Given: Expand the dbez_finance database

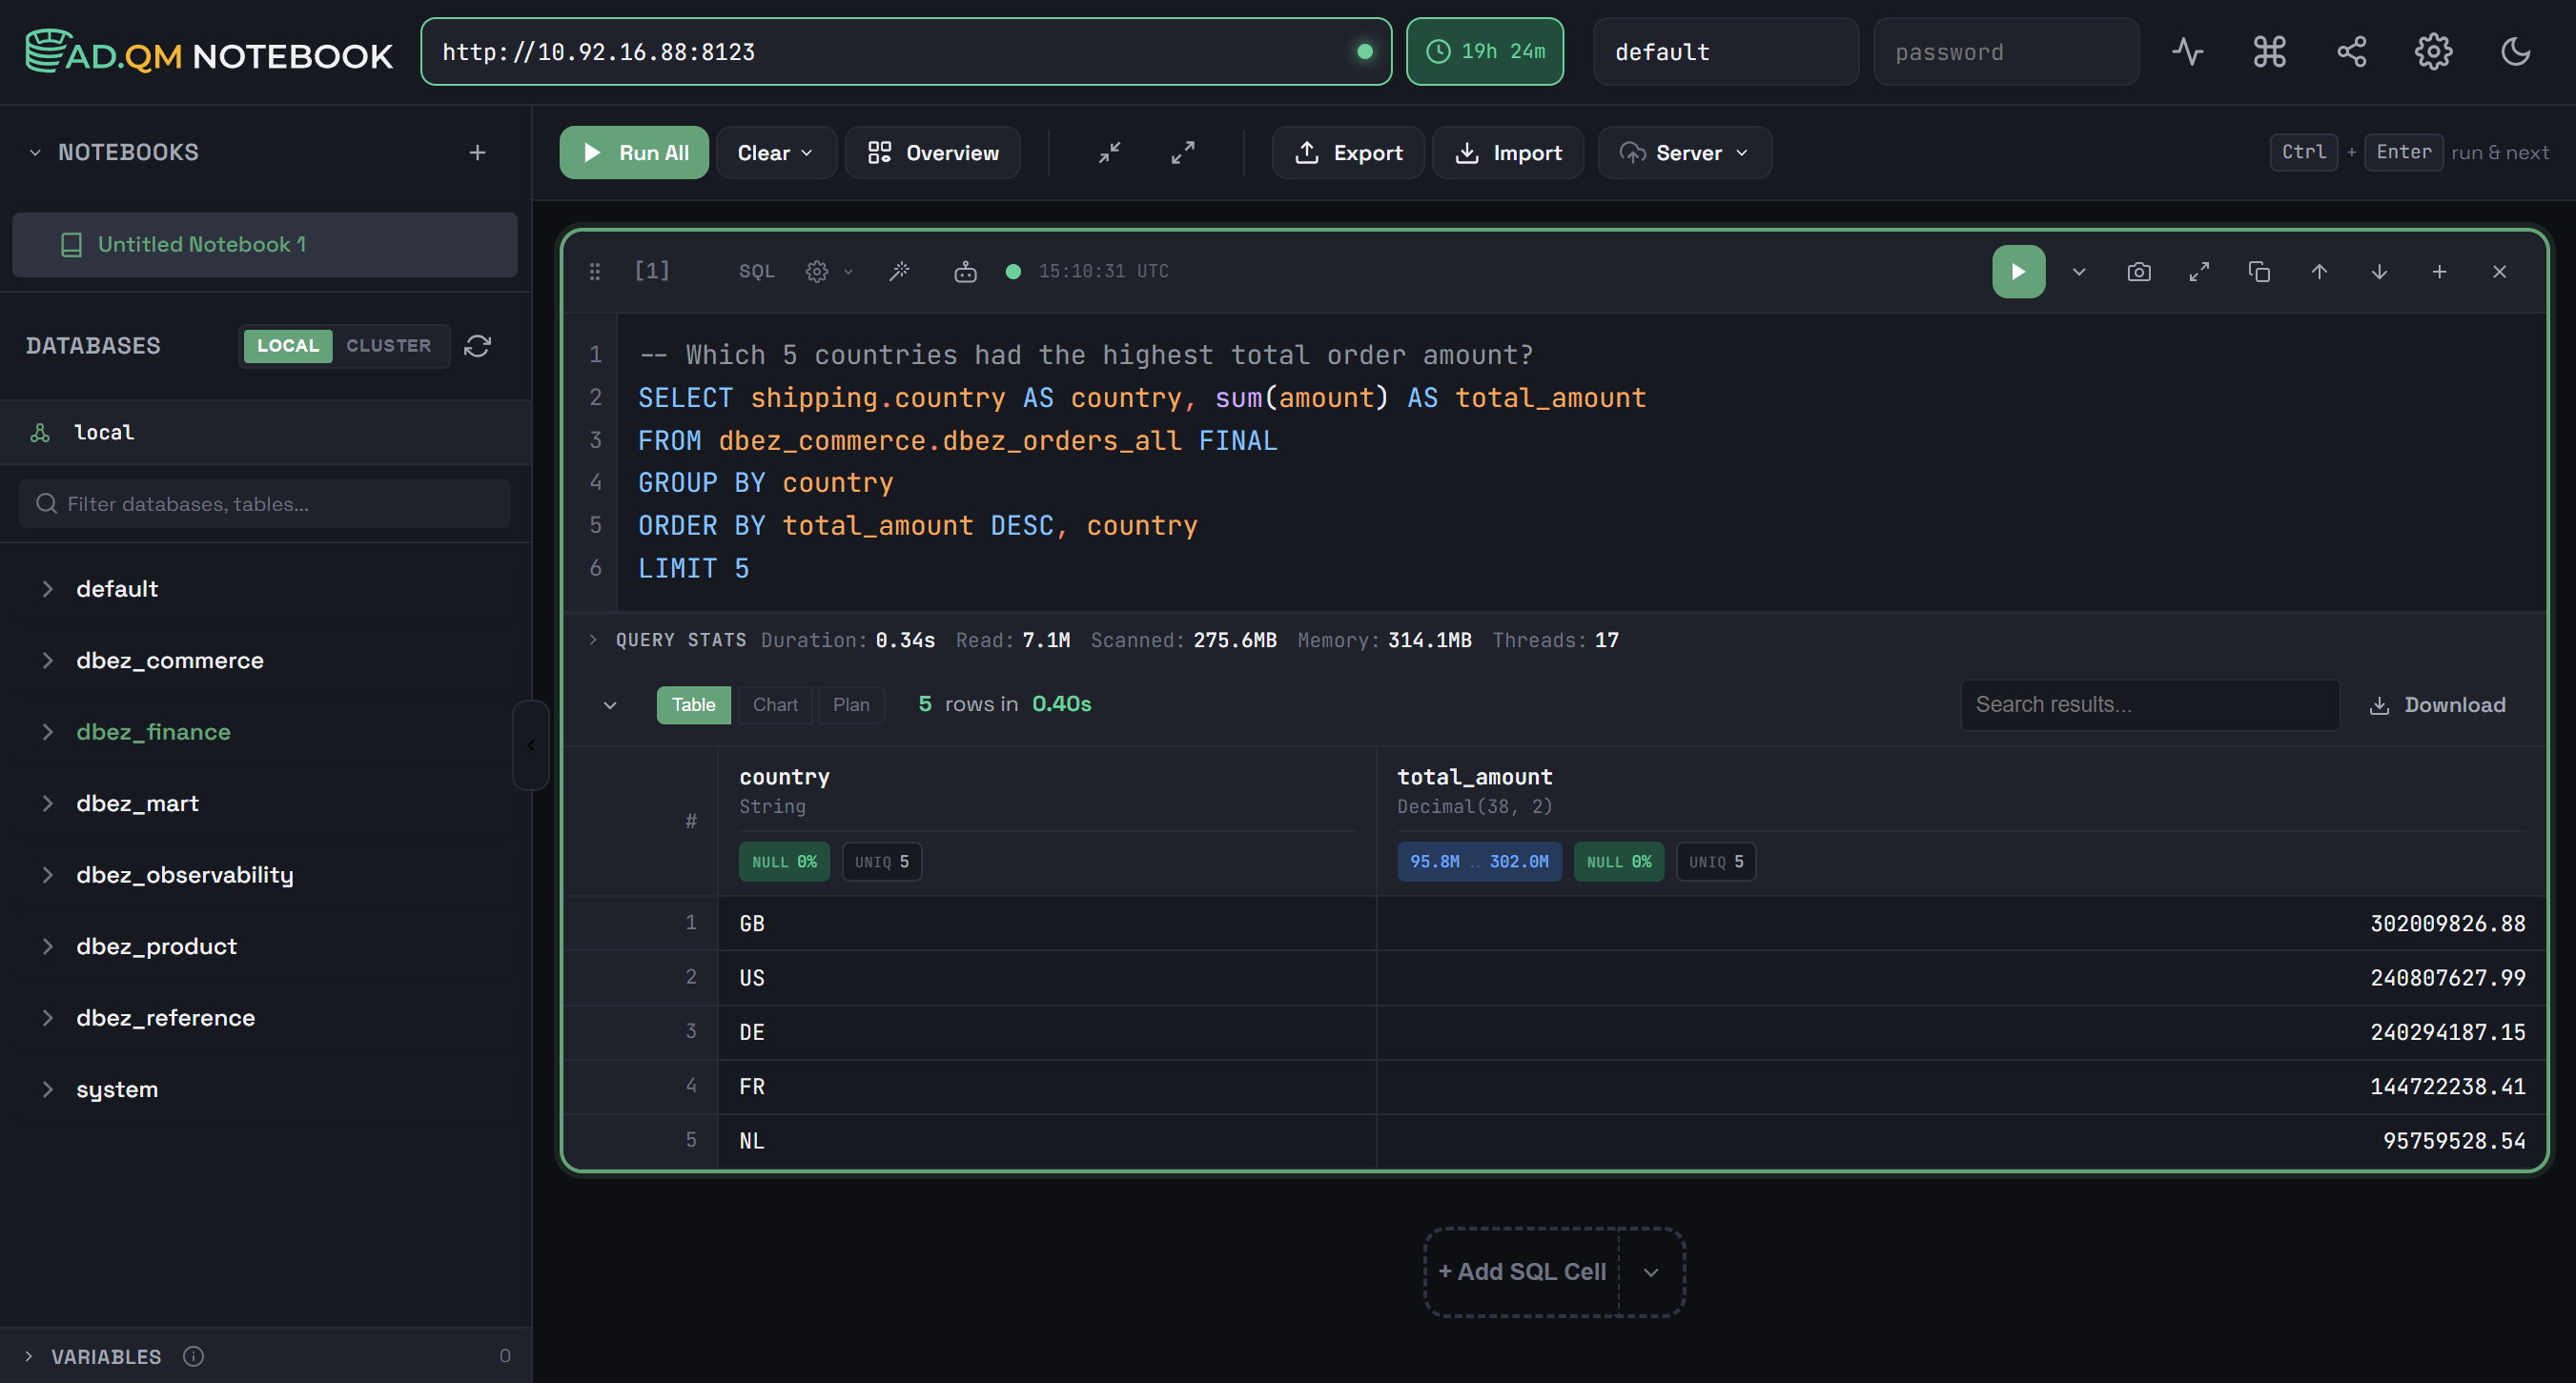Looking at the screenshot, I should click(47, 732).
